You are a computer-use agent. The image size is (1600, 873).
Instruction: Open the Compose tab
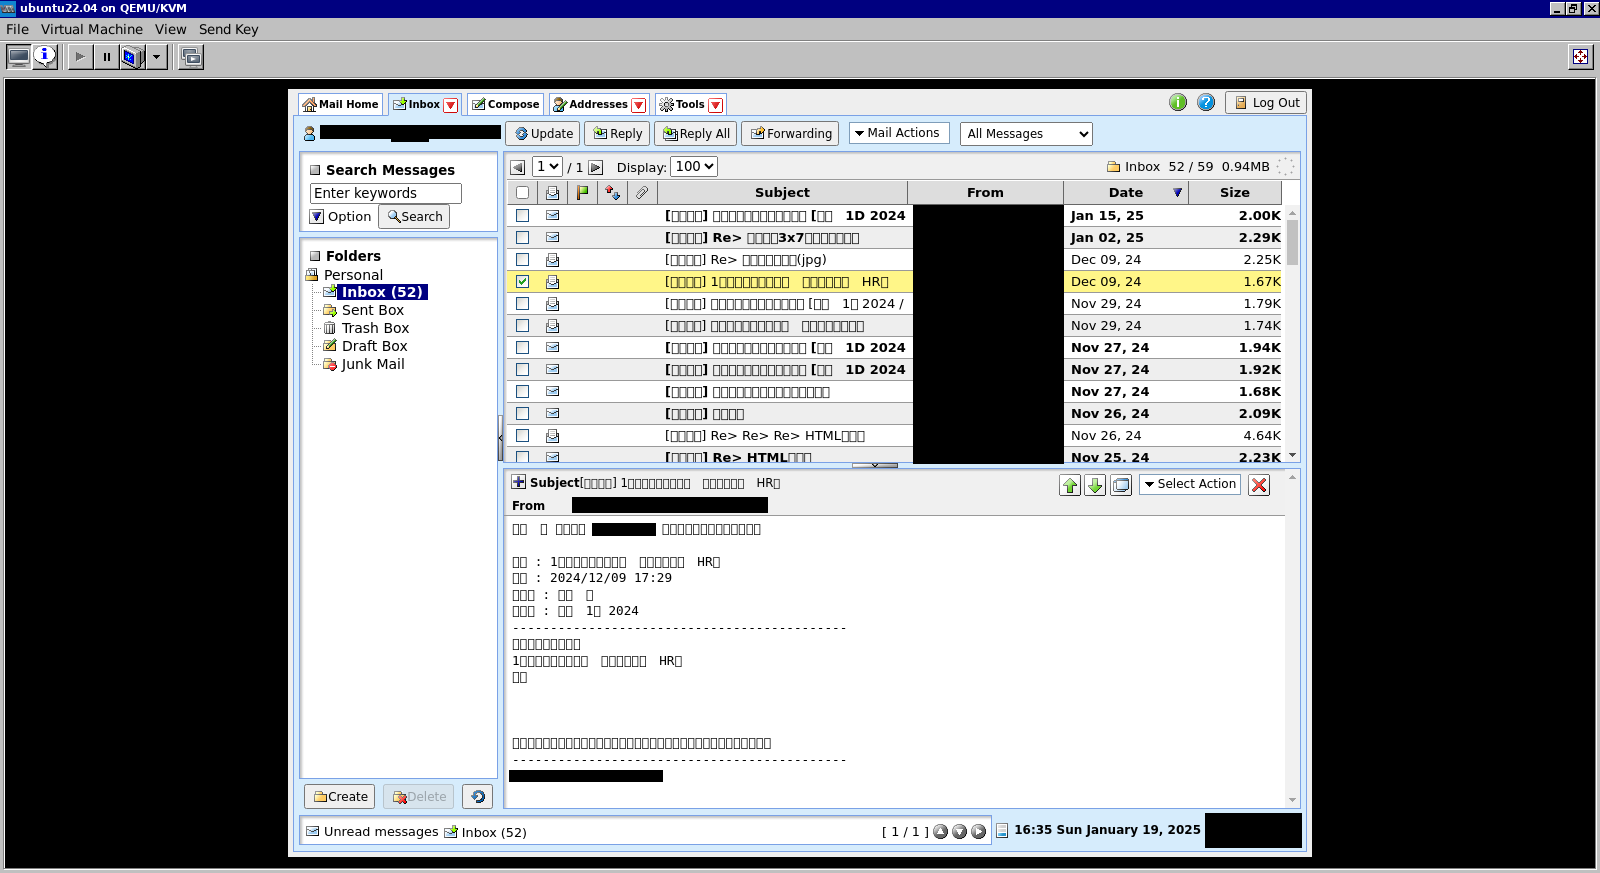(506, 104)
